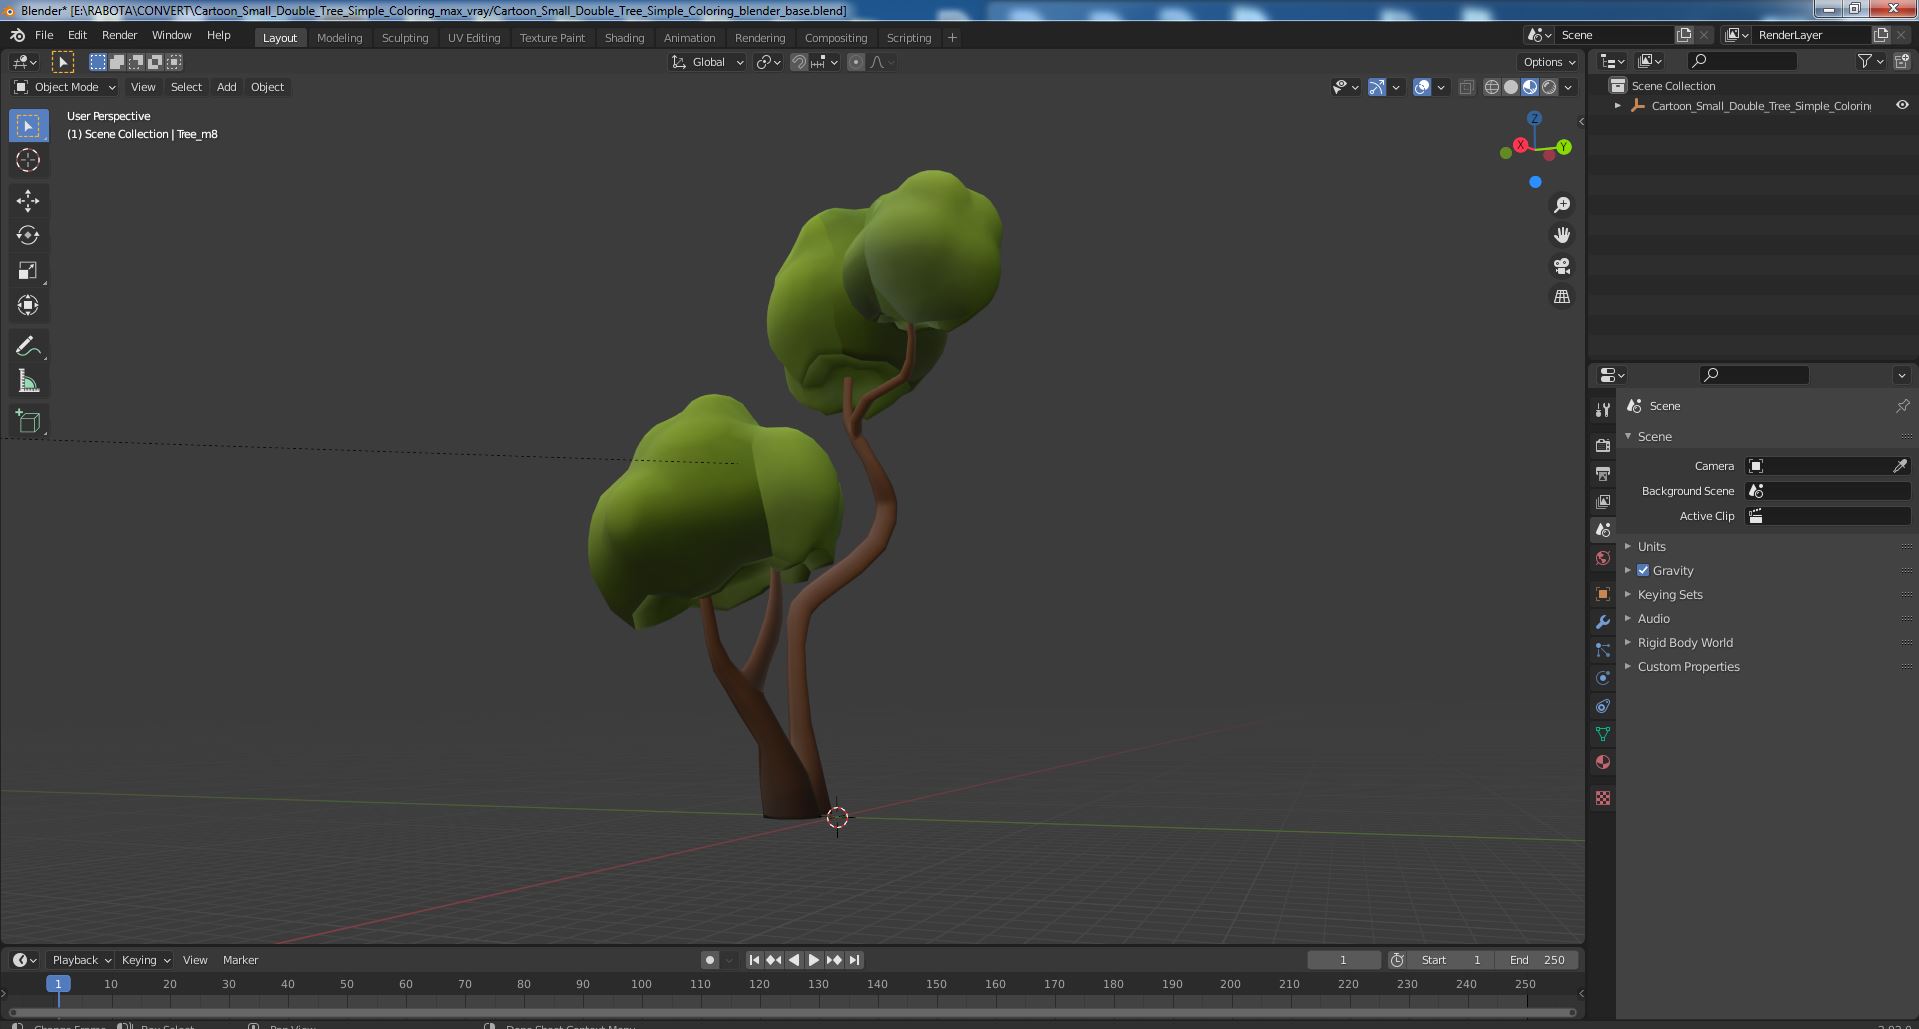
Task: Expand Cartoon_Small_Double_Tree collection in outliner
Action: (1618, 105)
